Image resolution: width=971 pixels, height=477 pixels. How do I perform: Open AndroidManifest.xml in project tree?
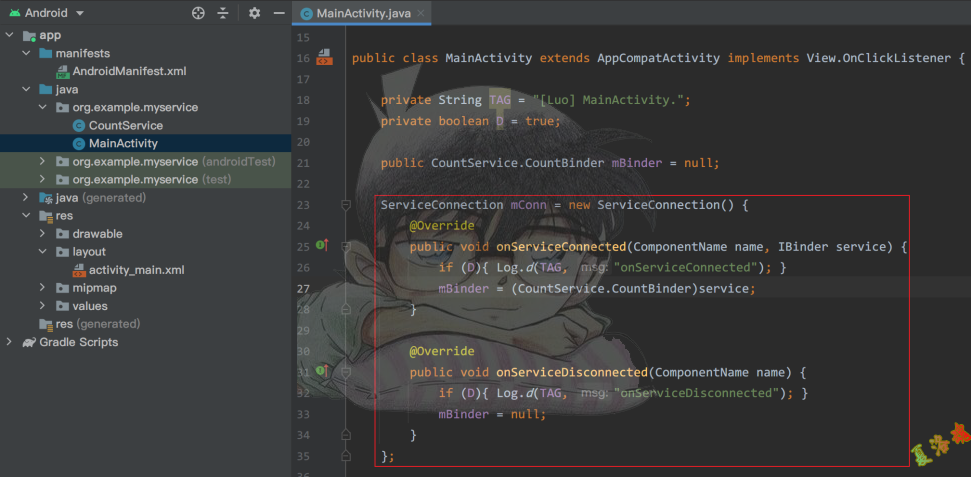click(129, 71)
